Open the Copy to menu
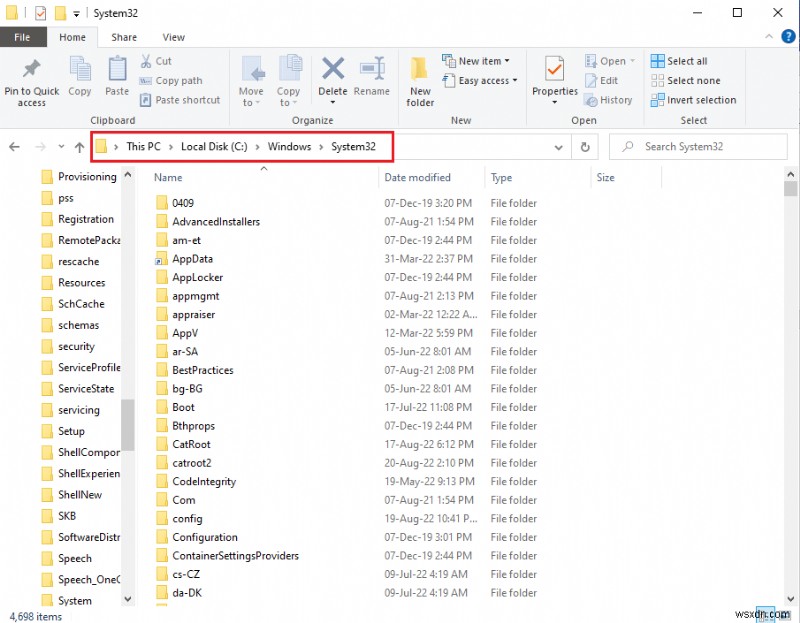Image resolution: width=800 pixels, height=623 pixels. tap(288, 82)
